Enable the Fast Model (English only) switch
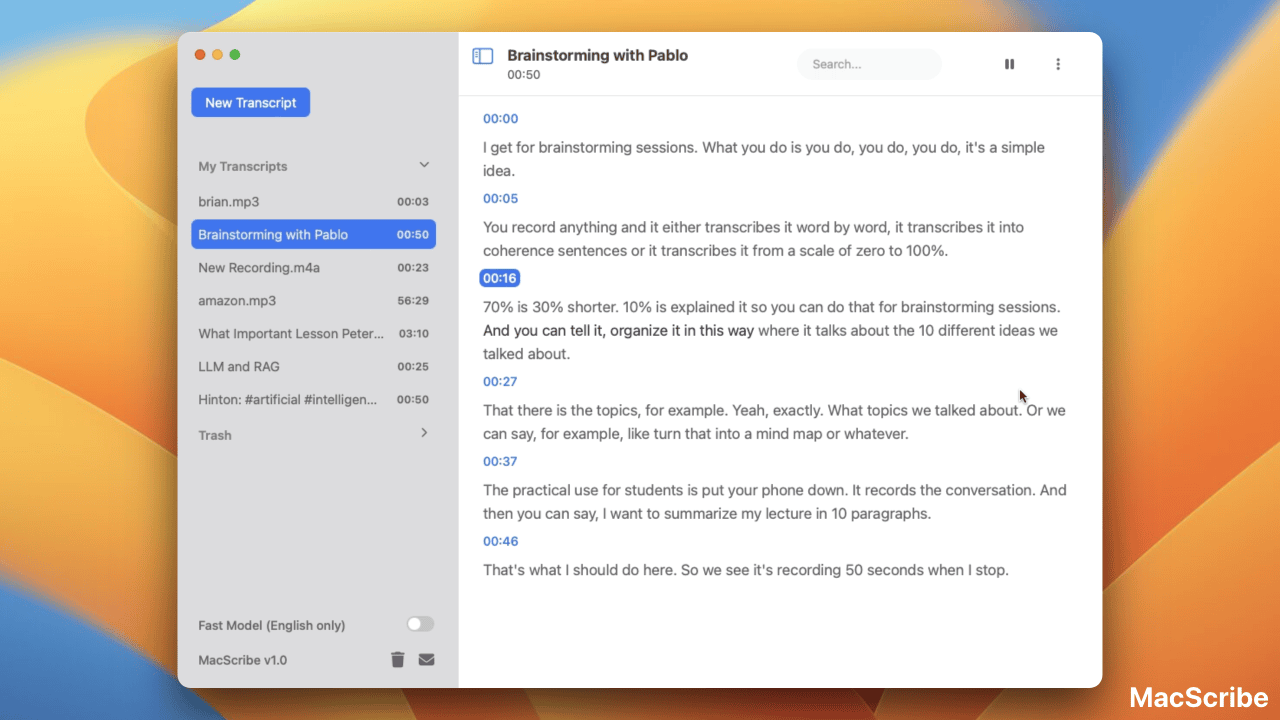1280x720 pixels. pos(419,623)
